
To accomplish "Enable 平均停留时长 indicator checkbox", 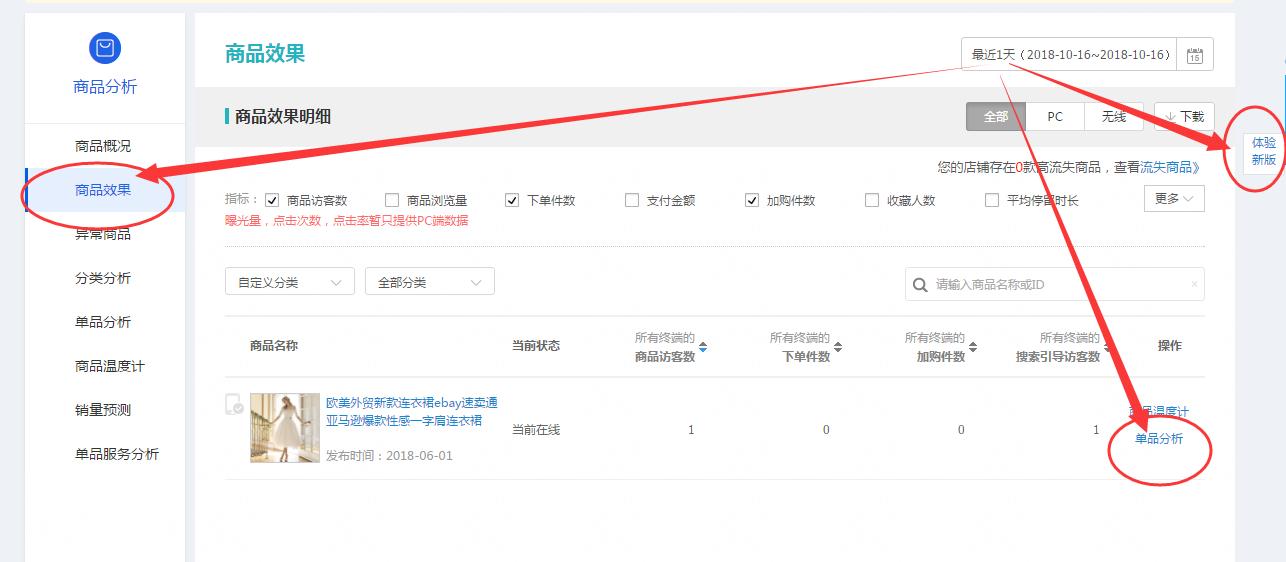I will (x=992, y=200).
